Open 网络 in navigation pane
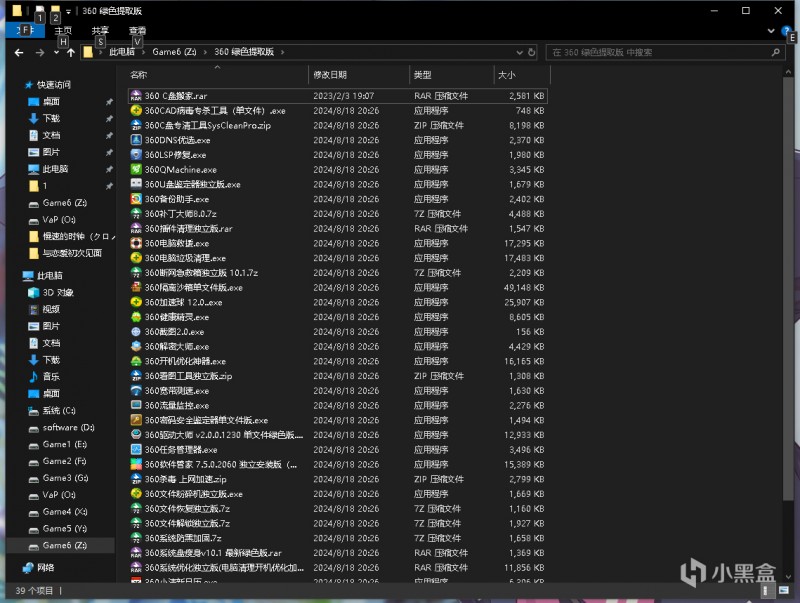This screenshot has width=800, height=603. (x=45, y=567)
